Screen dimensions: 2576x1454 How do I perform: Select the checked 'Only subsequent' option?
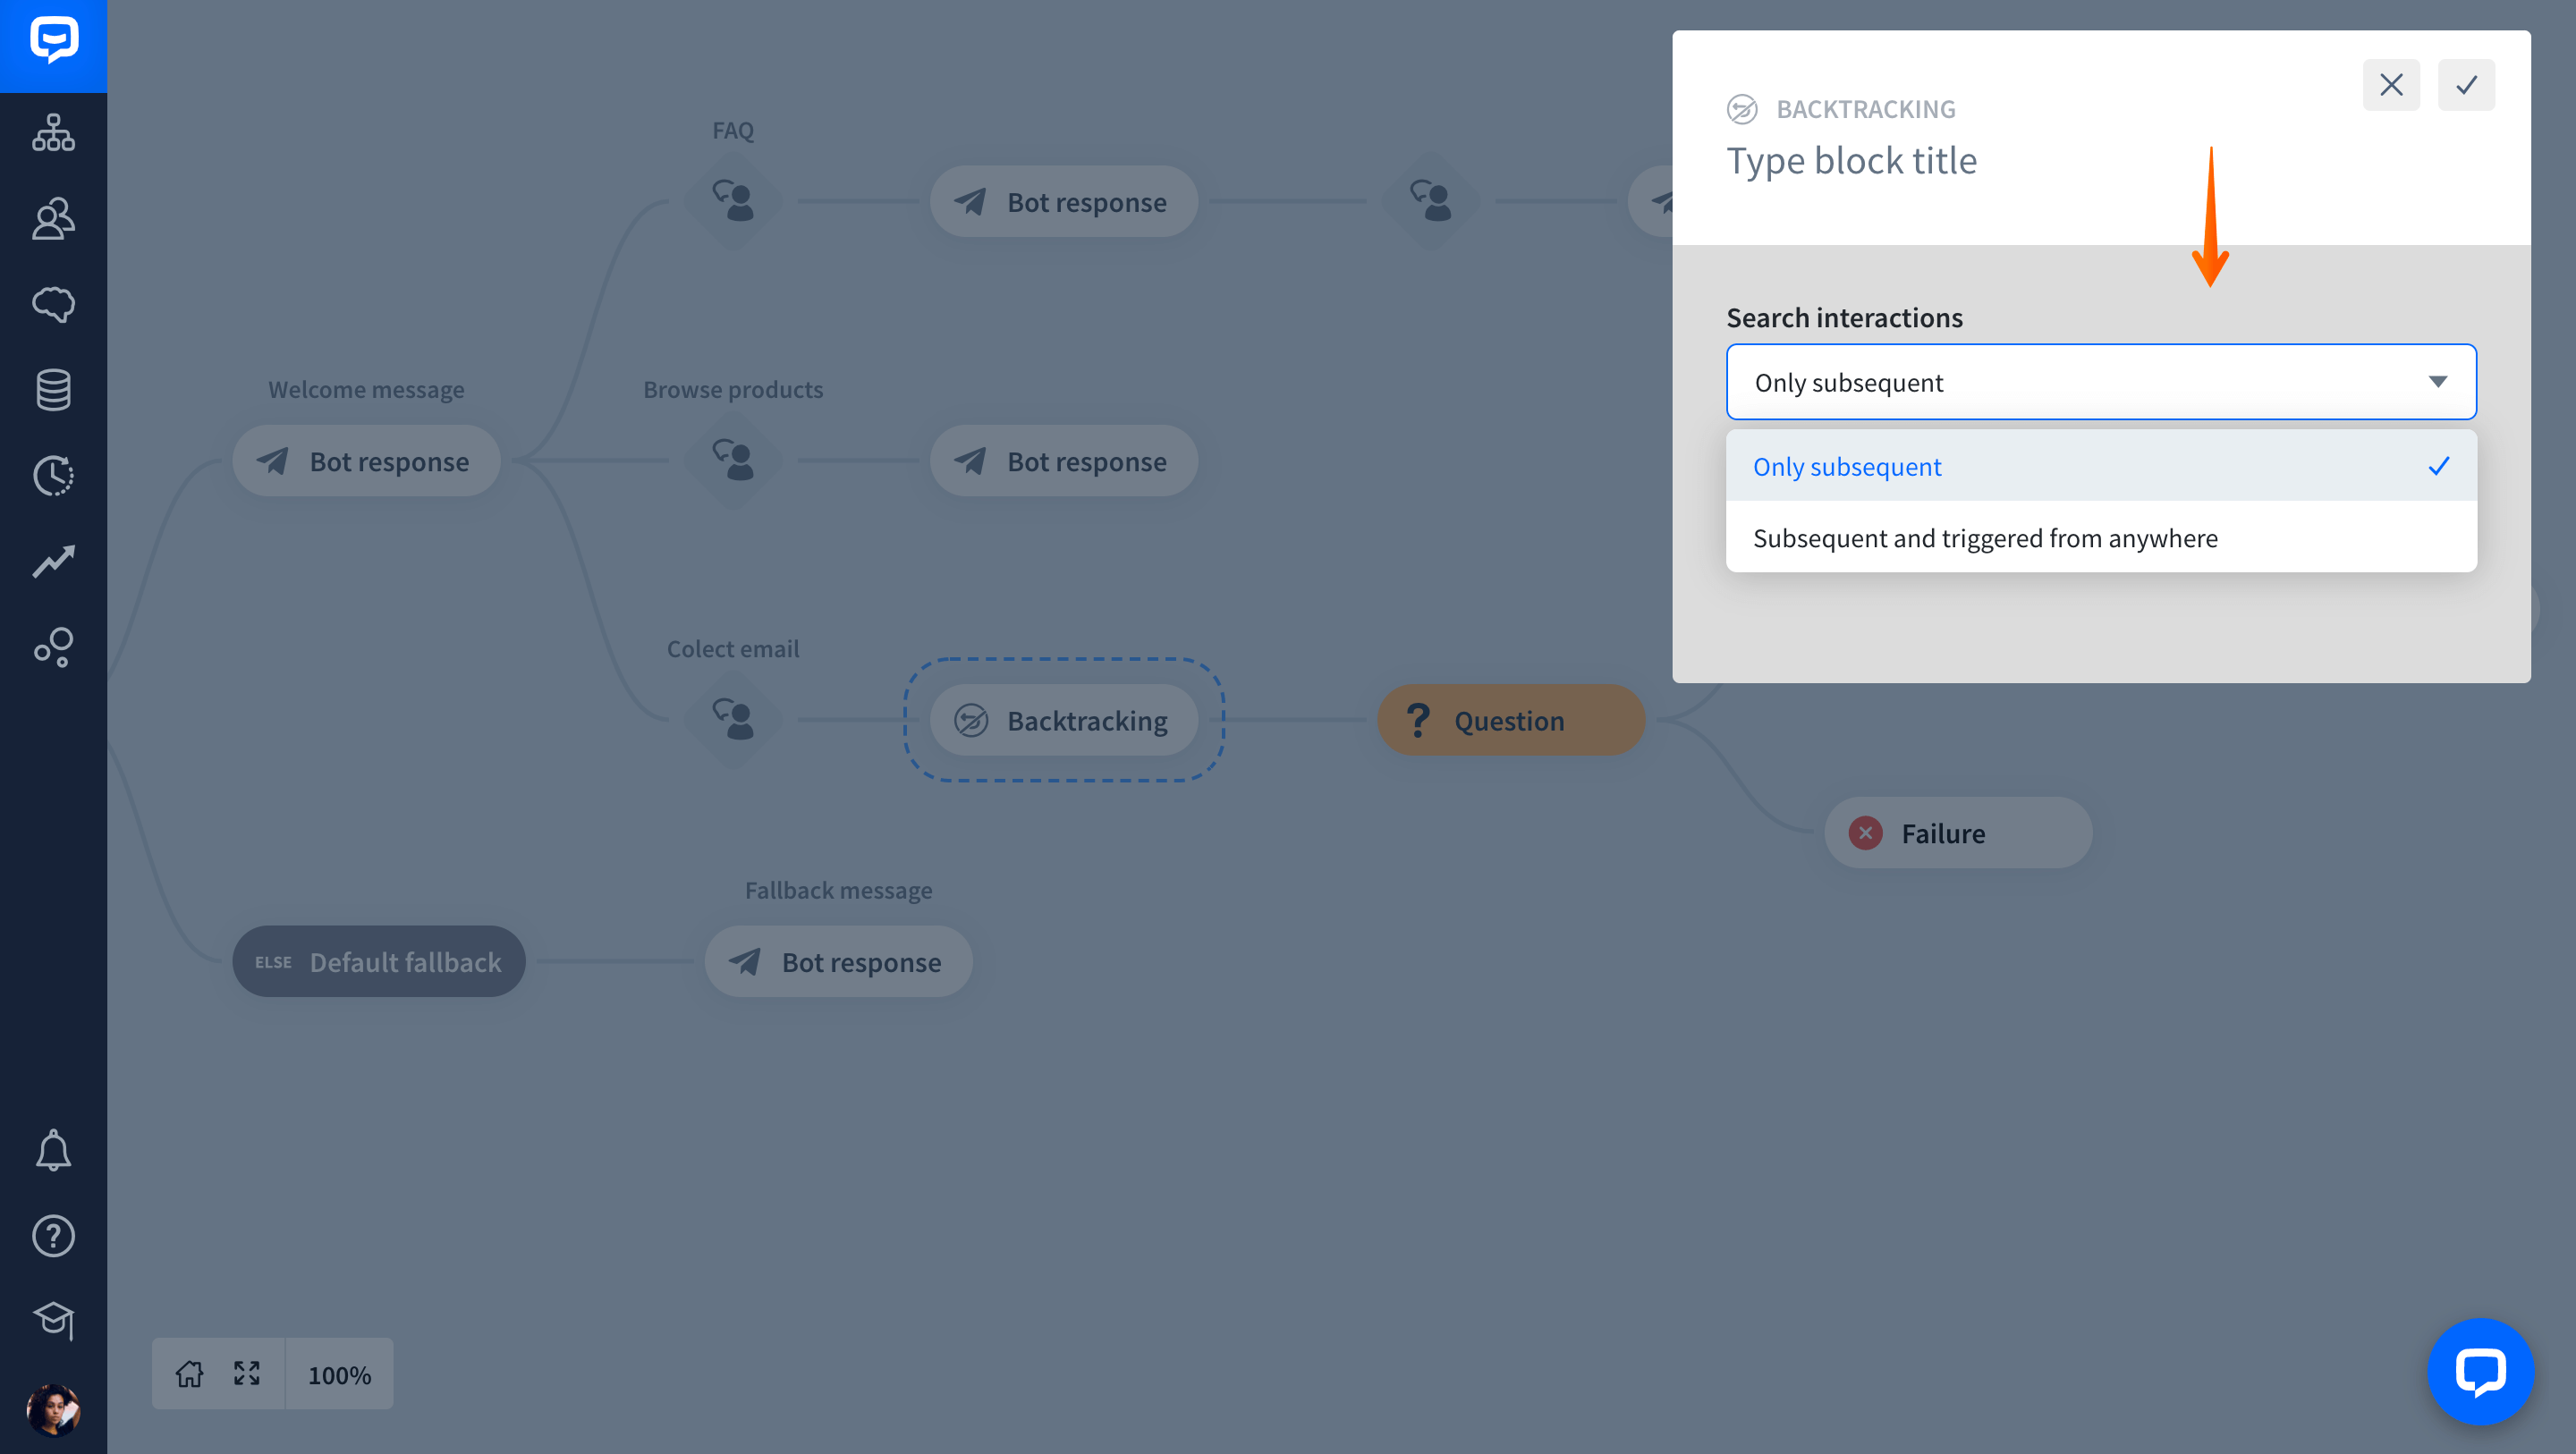click(x=2101, y=466)
